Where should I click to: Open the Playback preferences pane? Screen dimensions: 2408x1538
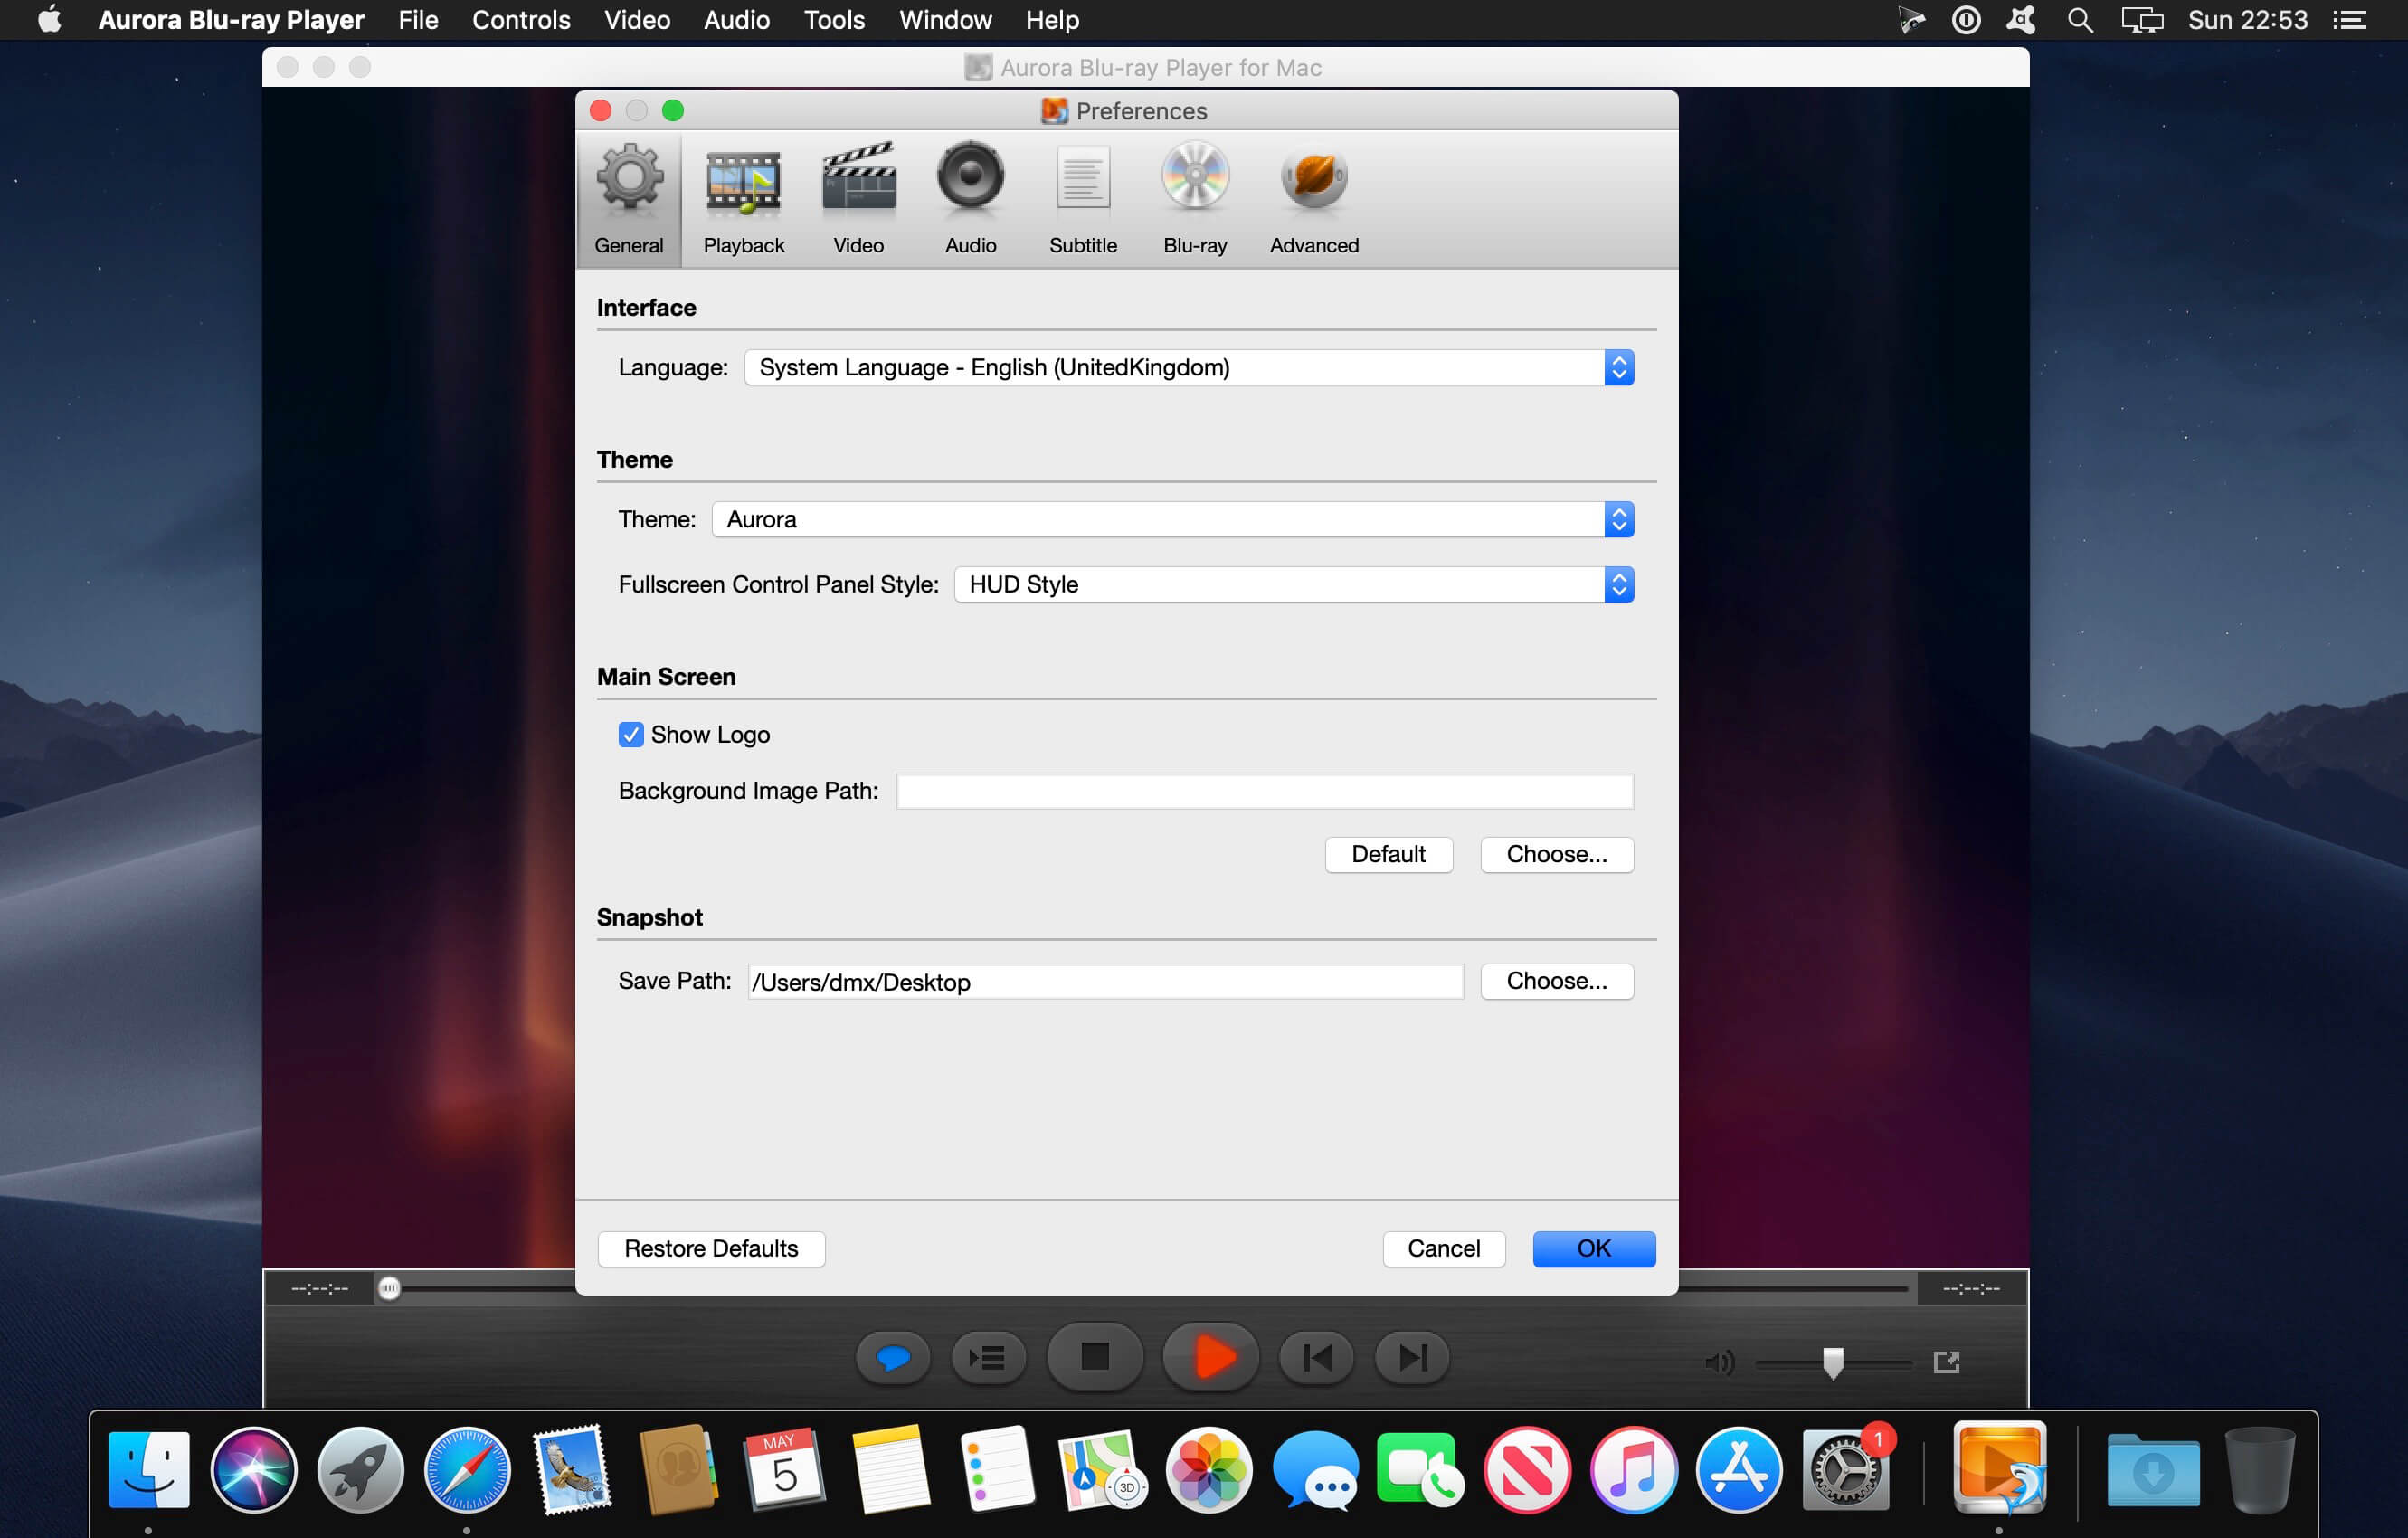point(743,200)
